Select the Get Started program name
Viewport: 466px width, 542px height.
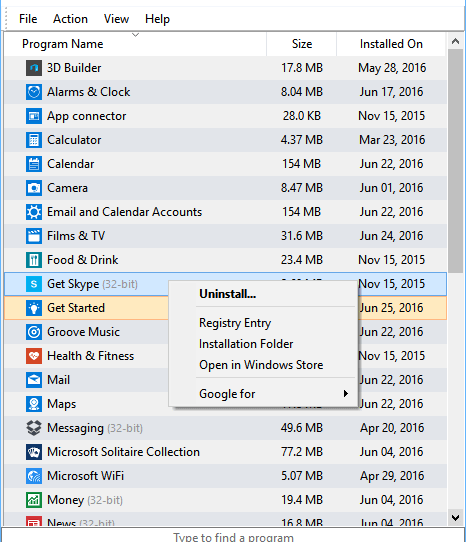[x=76, y=308]
